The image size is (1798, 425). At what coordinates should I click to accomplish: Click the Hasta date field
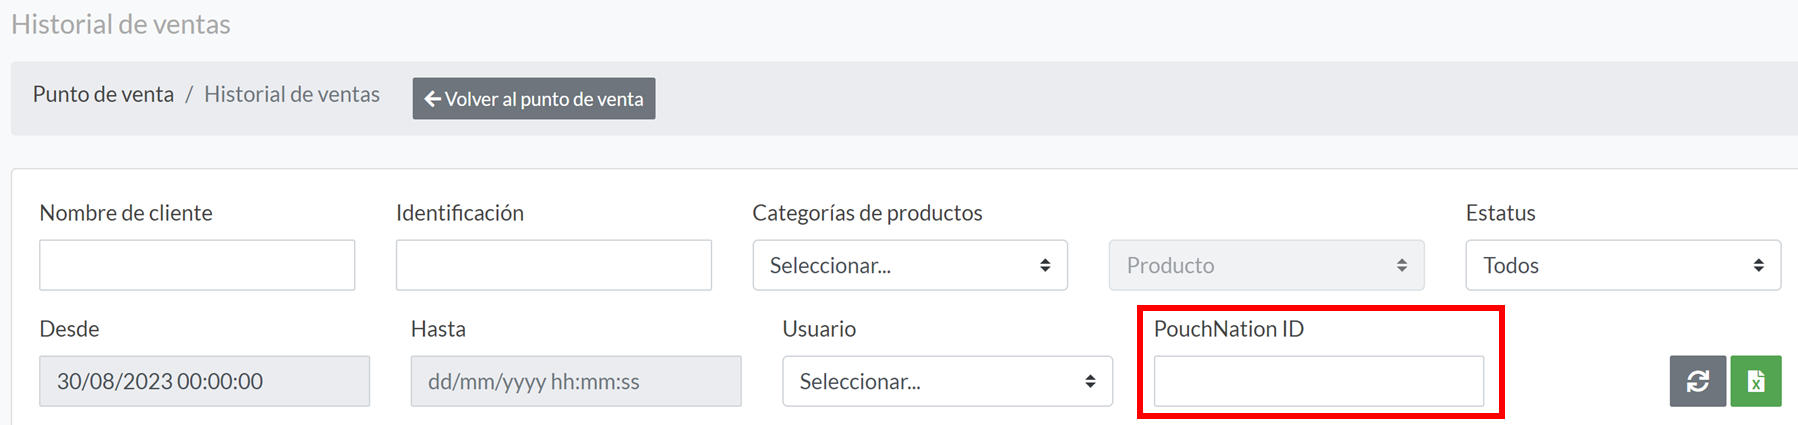pyautogui.click(x=576, y=381)
